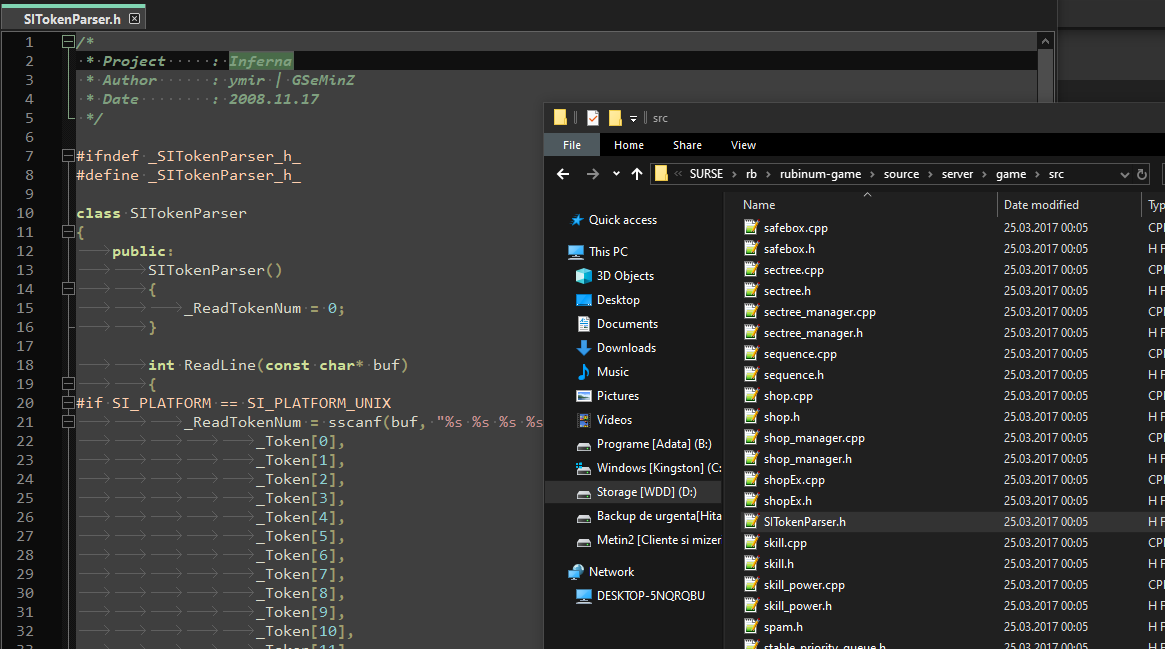Open the recent locations dropdown arrow
The height and width of the screenshot is (649, 1165).
[616, 174]
